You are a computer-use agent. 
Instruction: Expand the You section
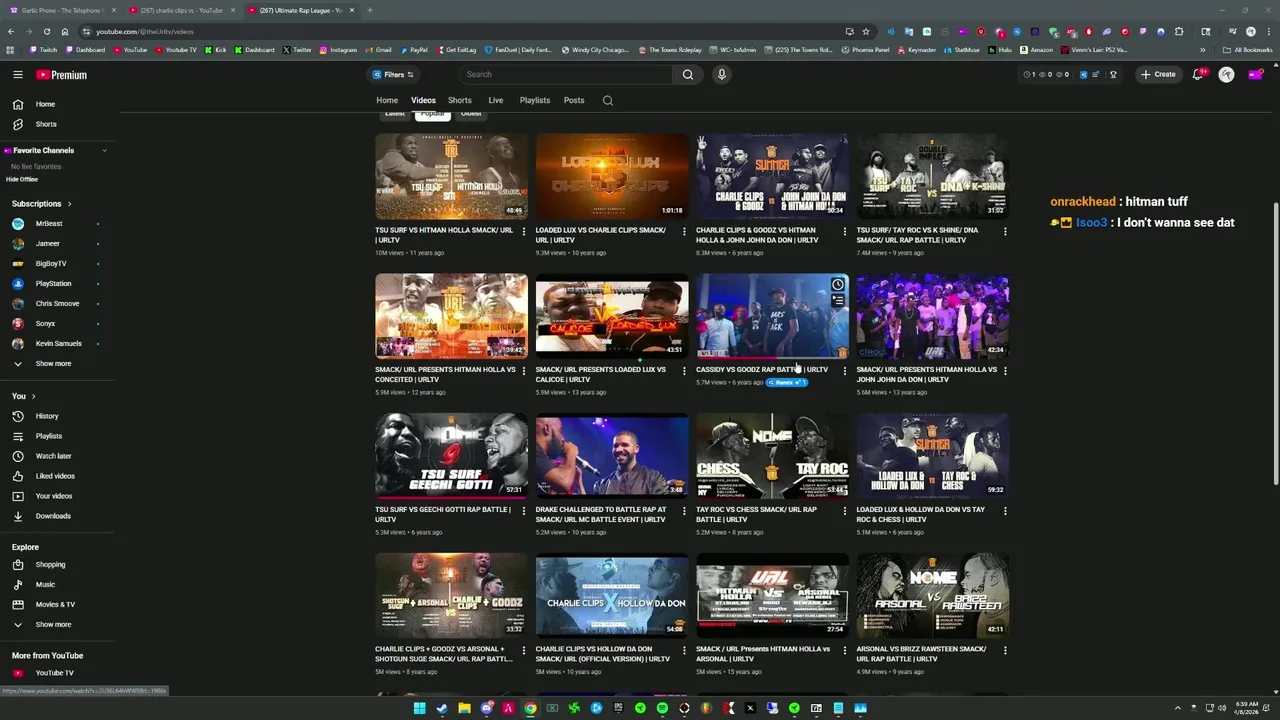(33, 396)
